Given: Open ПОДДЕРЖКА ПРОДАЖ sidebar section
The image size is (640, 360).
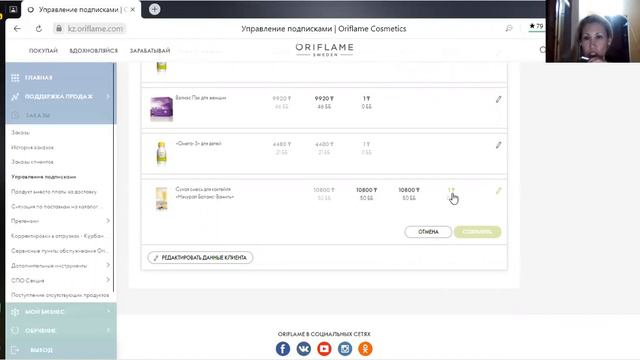Looking at the screenshot, I should (x=60, y=96).
